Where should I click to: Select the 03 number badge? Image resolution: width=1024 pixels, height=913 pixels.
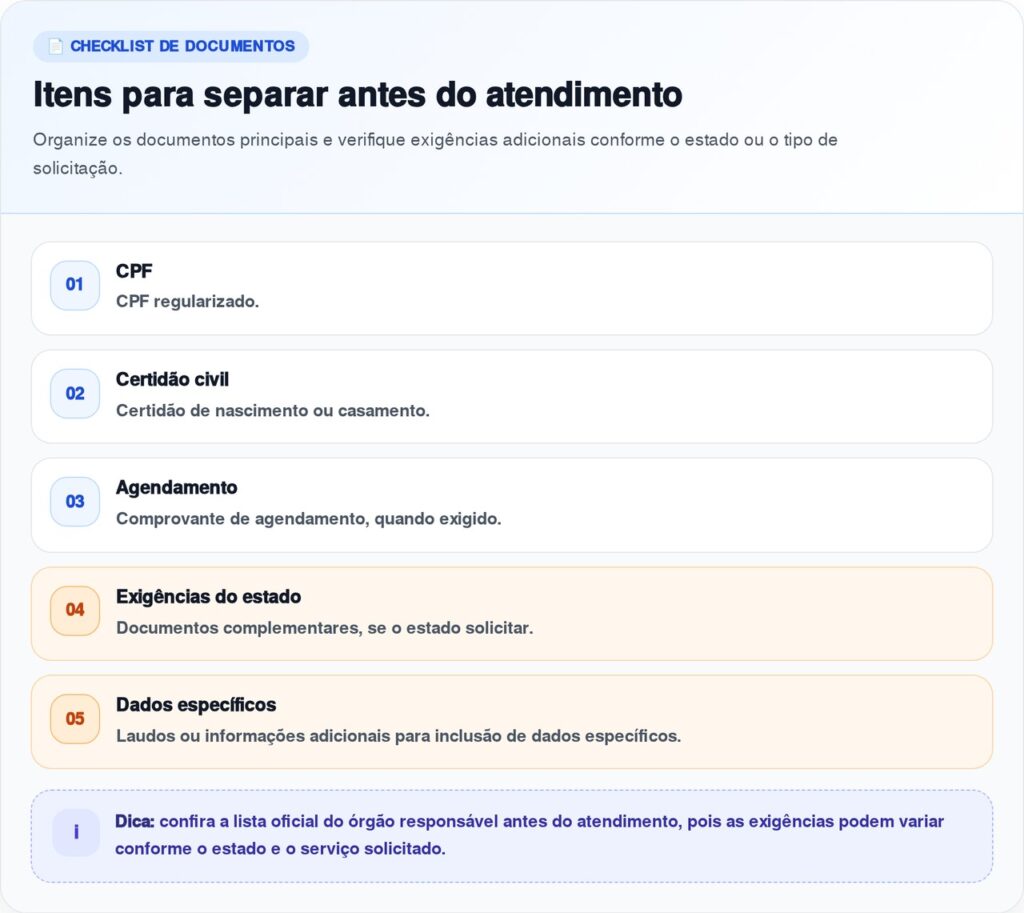pos(75,502)
